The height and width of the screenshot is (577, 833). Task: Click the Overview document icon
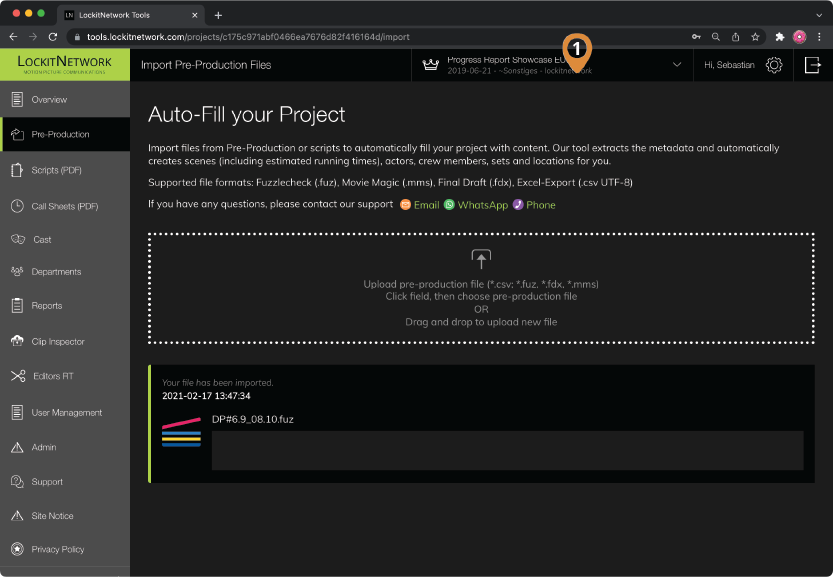tap(17, 99)
